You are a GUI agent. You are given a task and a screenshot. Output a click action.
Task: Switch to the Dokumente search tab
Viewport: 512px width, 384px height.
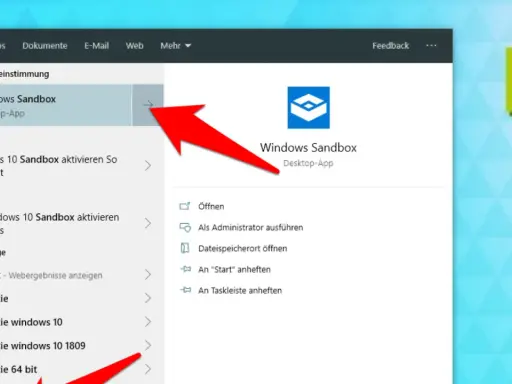(45, 46)
